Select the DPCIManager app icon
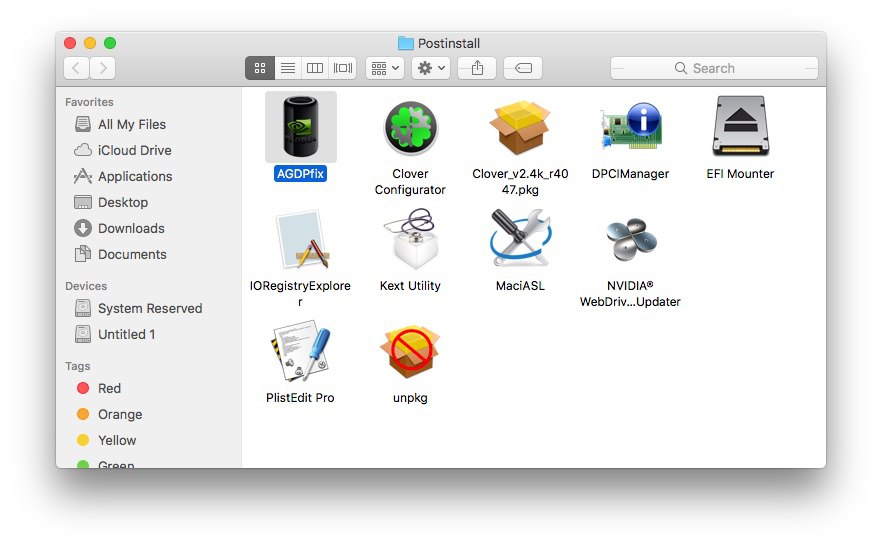The image size is (882, 548). [x=631, y=126]
